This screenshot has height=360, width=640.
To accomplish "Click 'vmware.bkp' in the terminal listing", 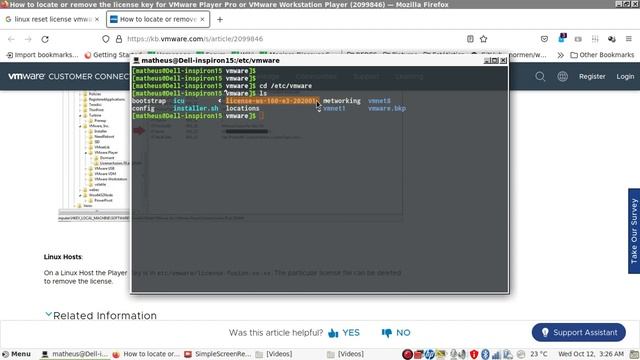I will 387,109.
